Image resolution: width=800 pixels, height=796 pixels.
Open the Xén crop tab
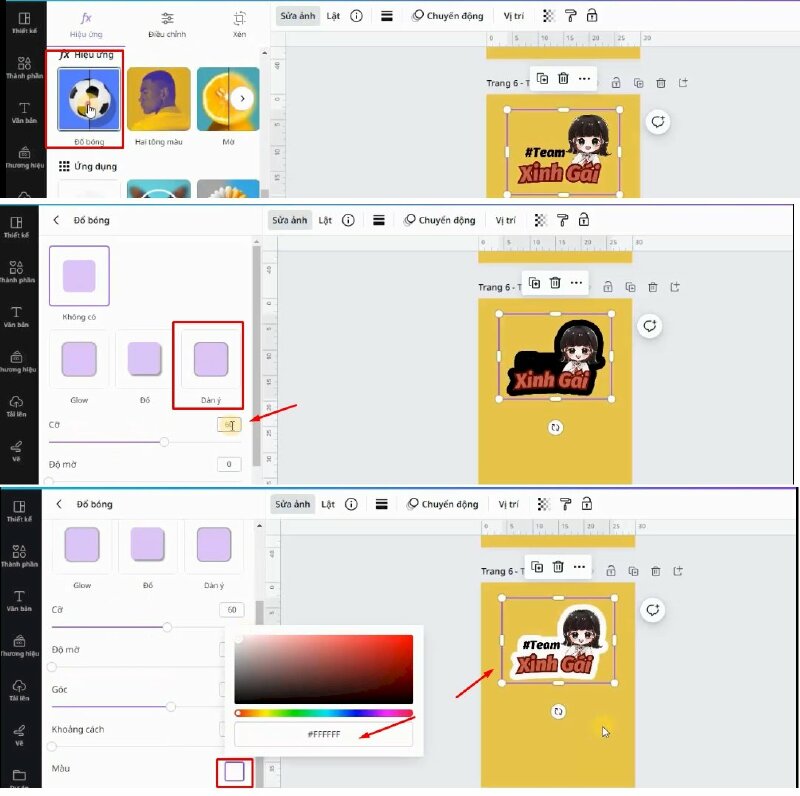tap(239, 23)
